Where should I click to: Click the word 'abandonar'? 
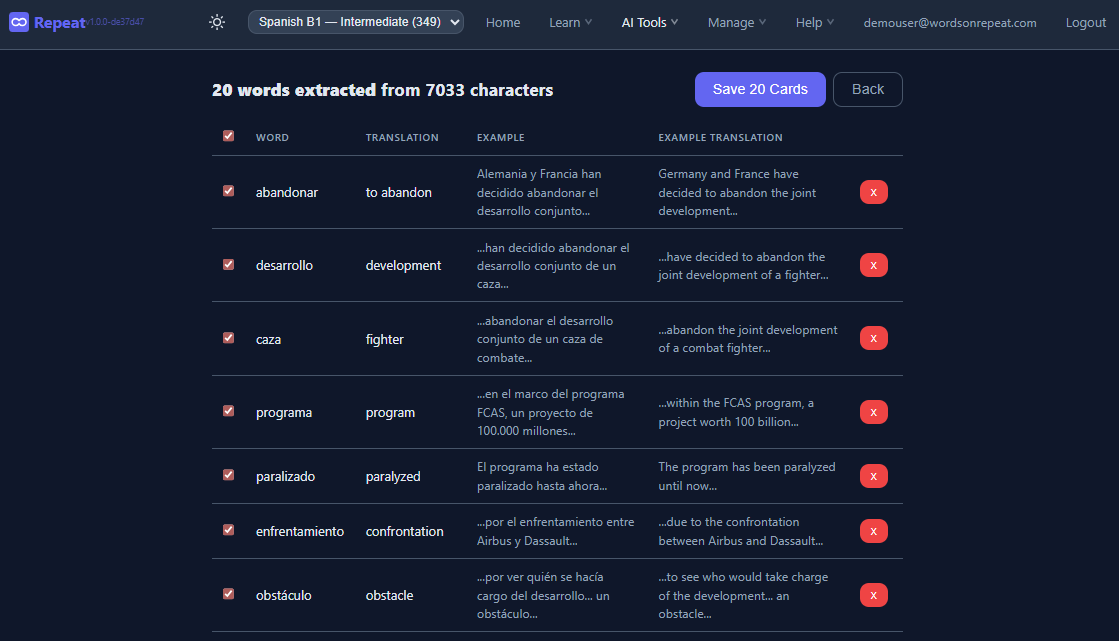[287, 192]
